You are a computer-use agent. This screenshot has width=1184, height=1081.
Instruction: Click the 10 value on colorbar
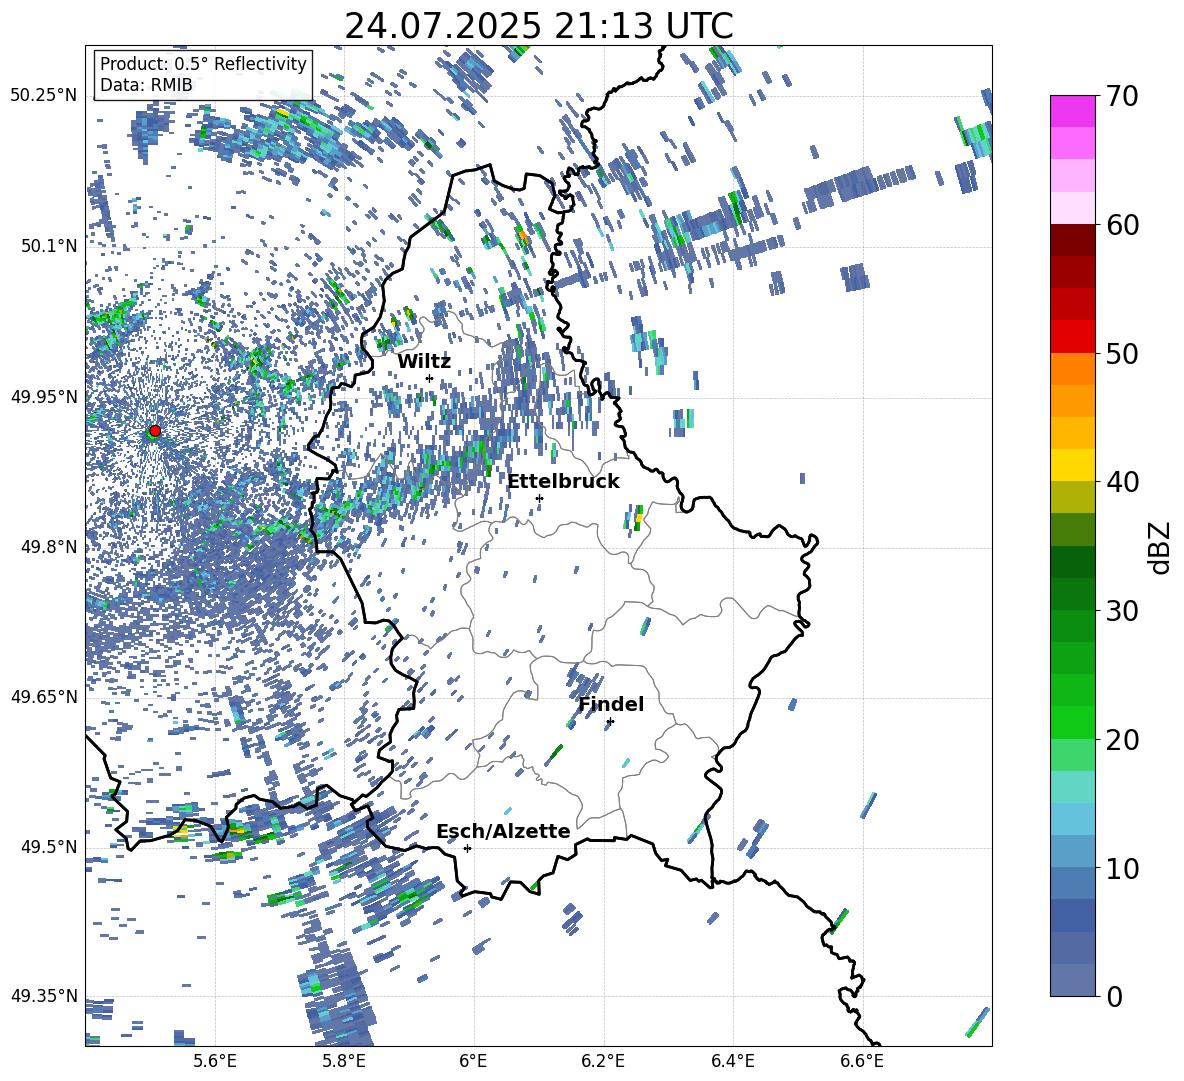1122,868
